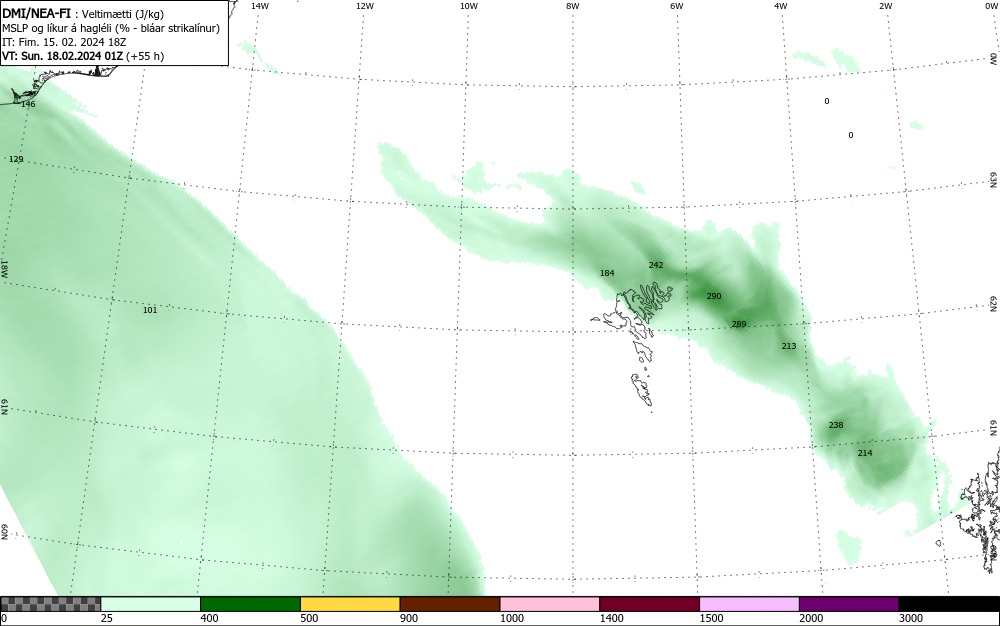Click the map value 129
Viewport: 1000px width, 626px height.
click(x=16, y=159)
